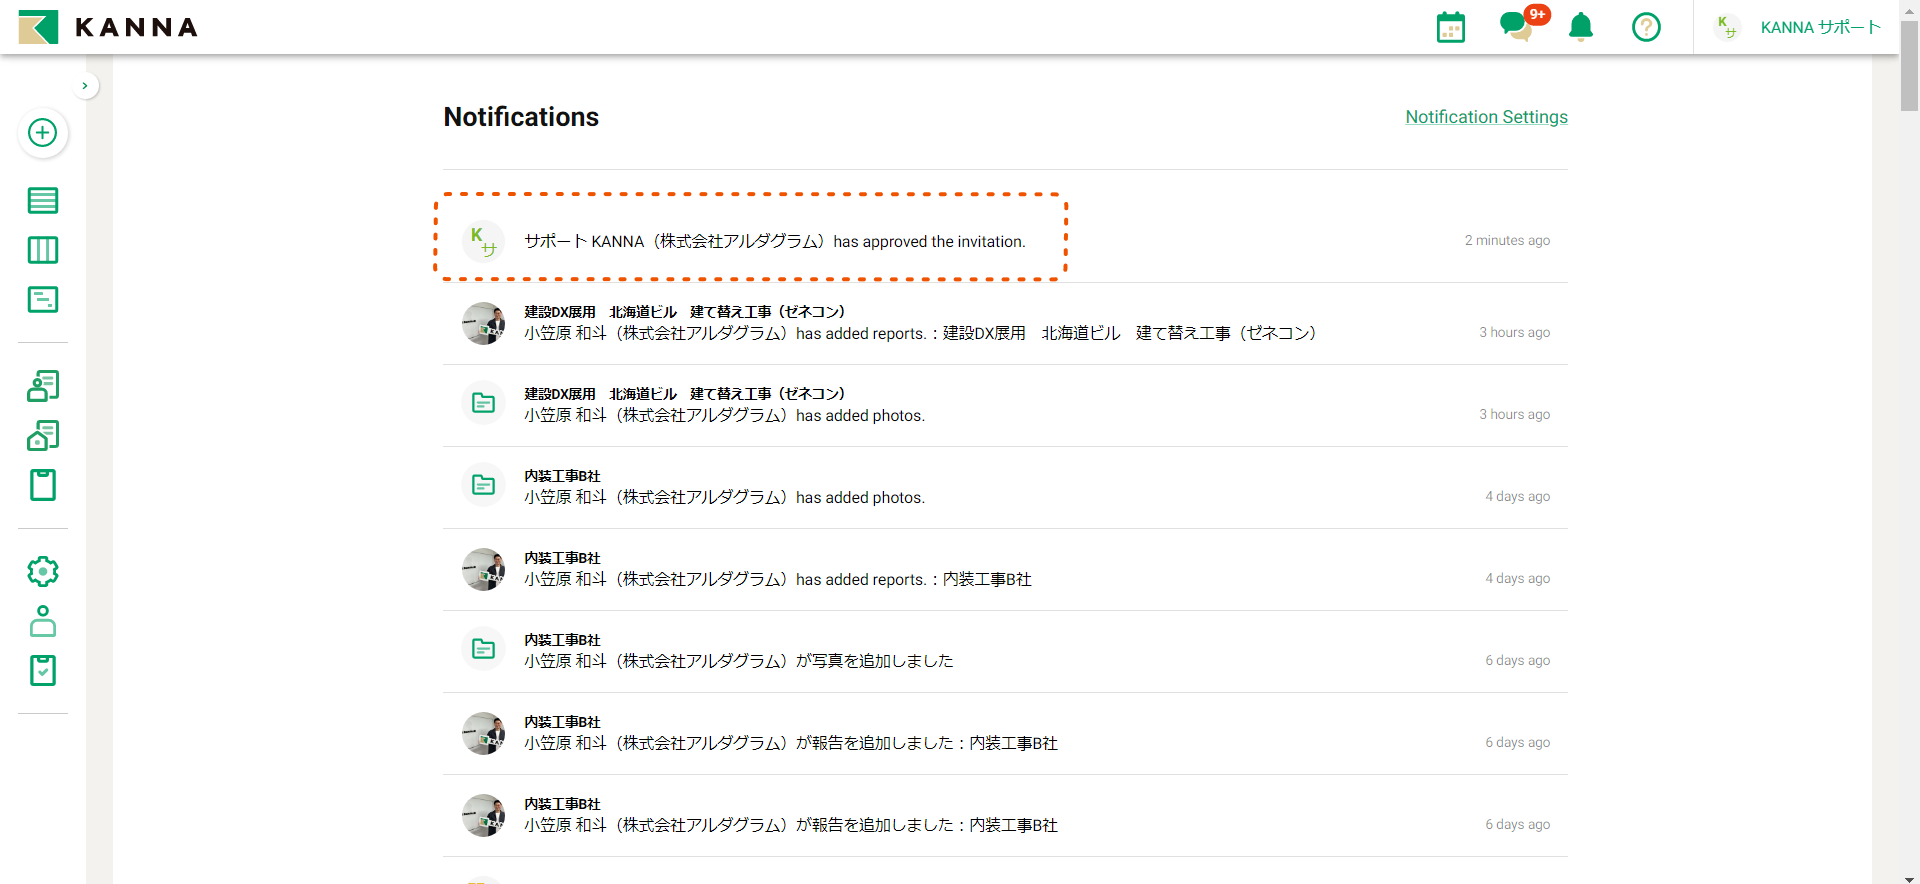Open the Gantt chart icon in sidebar
1920x884 pixels.
(x=42, y=300)
